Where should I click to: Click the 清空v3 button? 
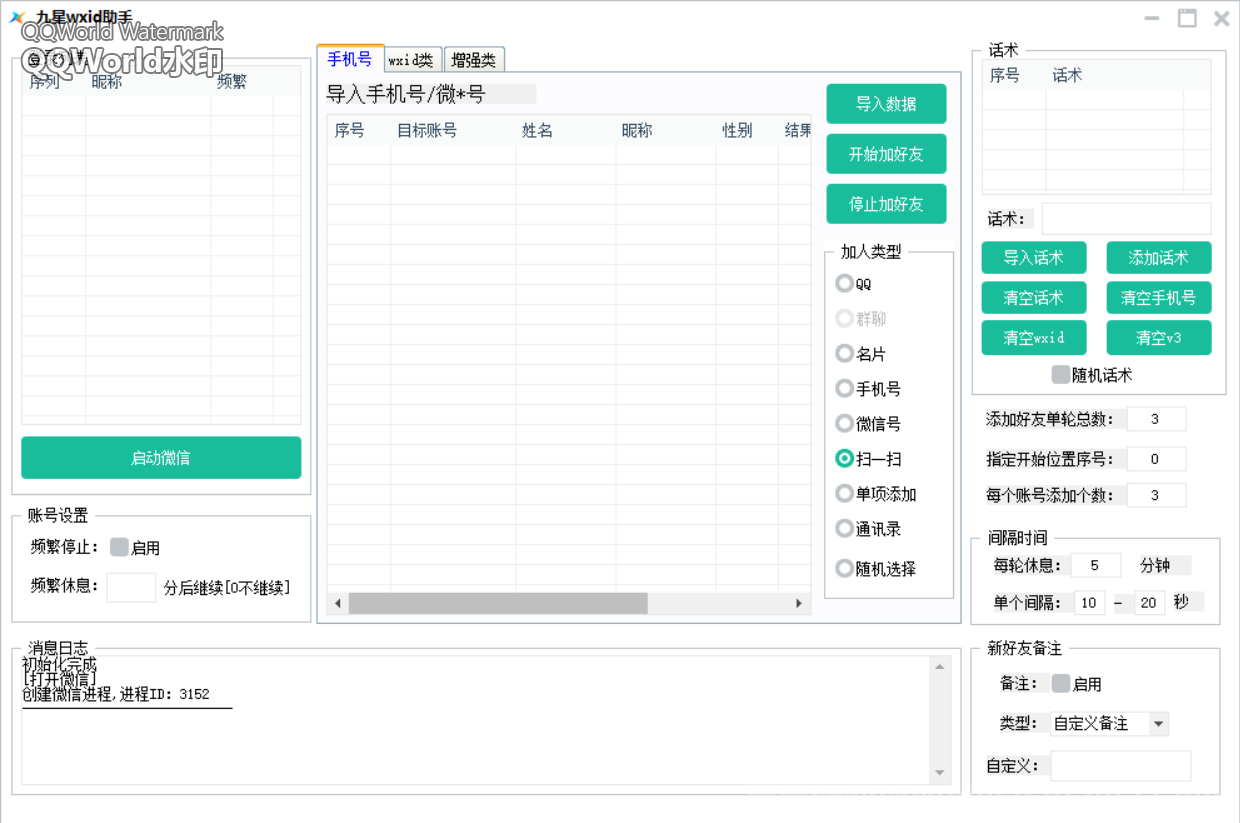[1159, 338]
